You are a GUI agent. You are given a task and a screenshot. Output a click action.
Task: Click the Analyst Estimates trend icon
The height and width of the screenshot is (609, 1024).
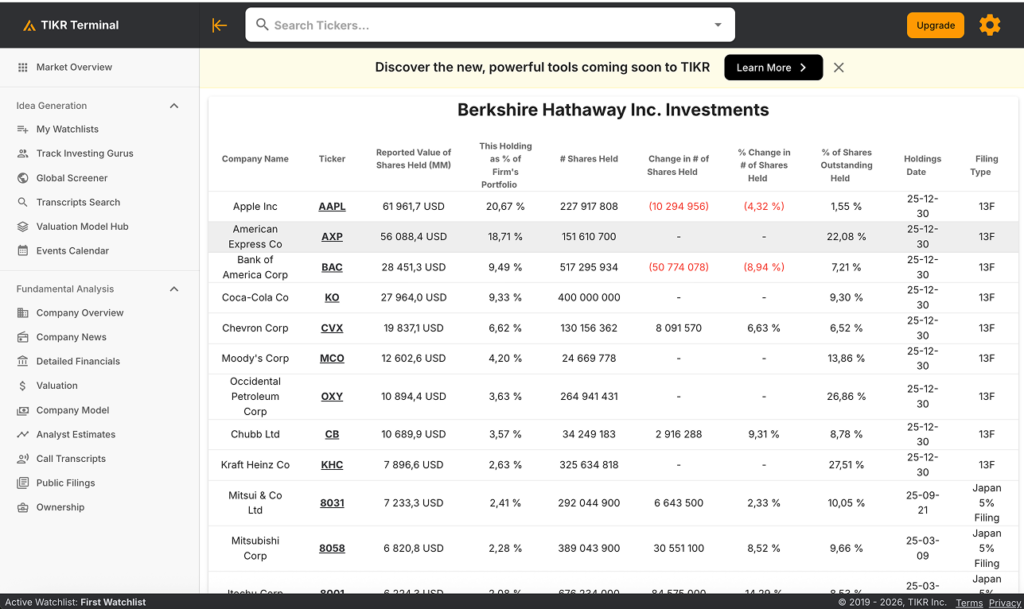(x=23, y=435)
